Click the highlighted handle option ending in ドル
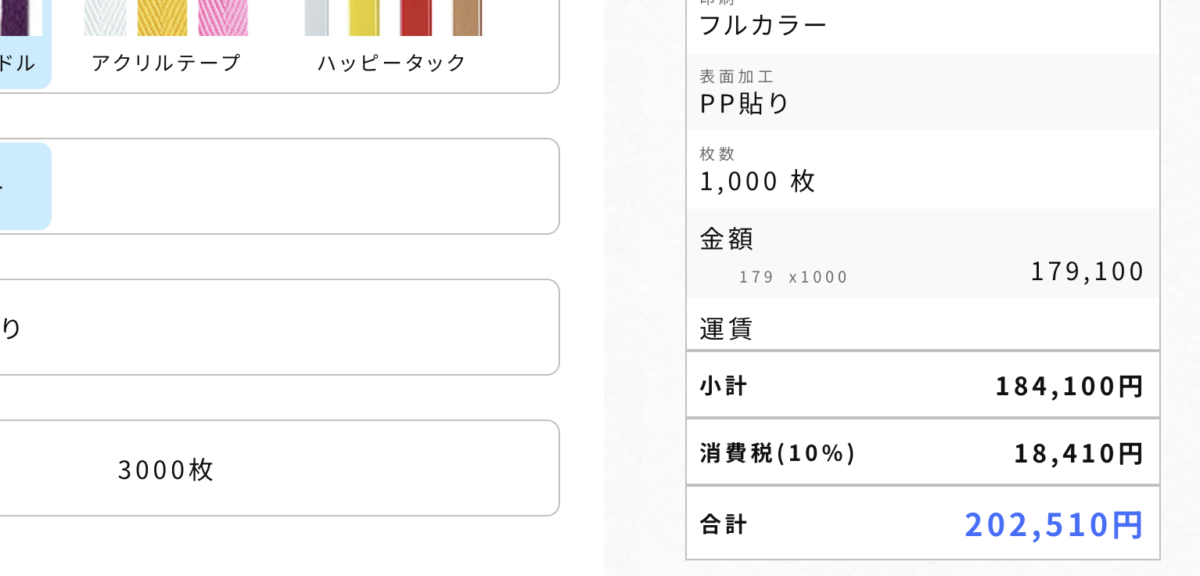 [x=20, y=44]
